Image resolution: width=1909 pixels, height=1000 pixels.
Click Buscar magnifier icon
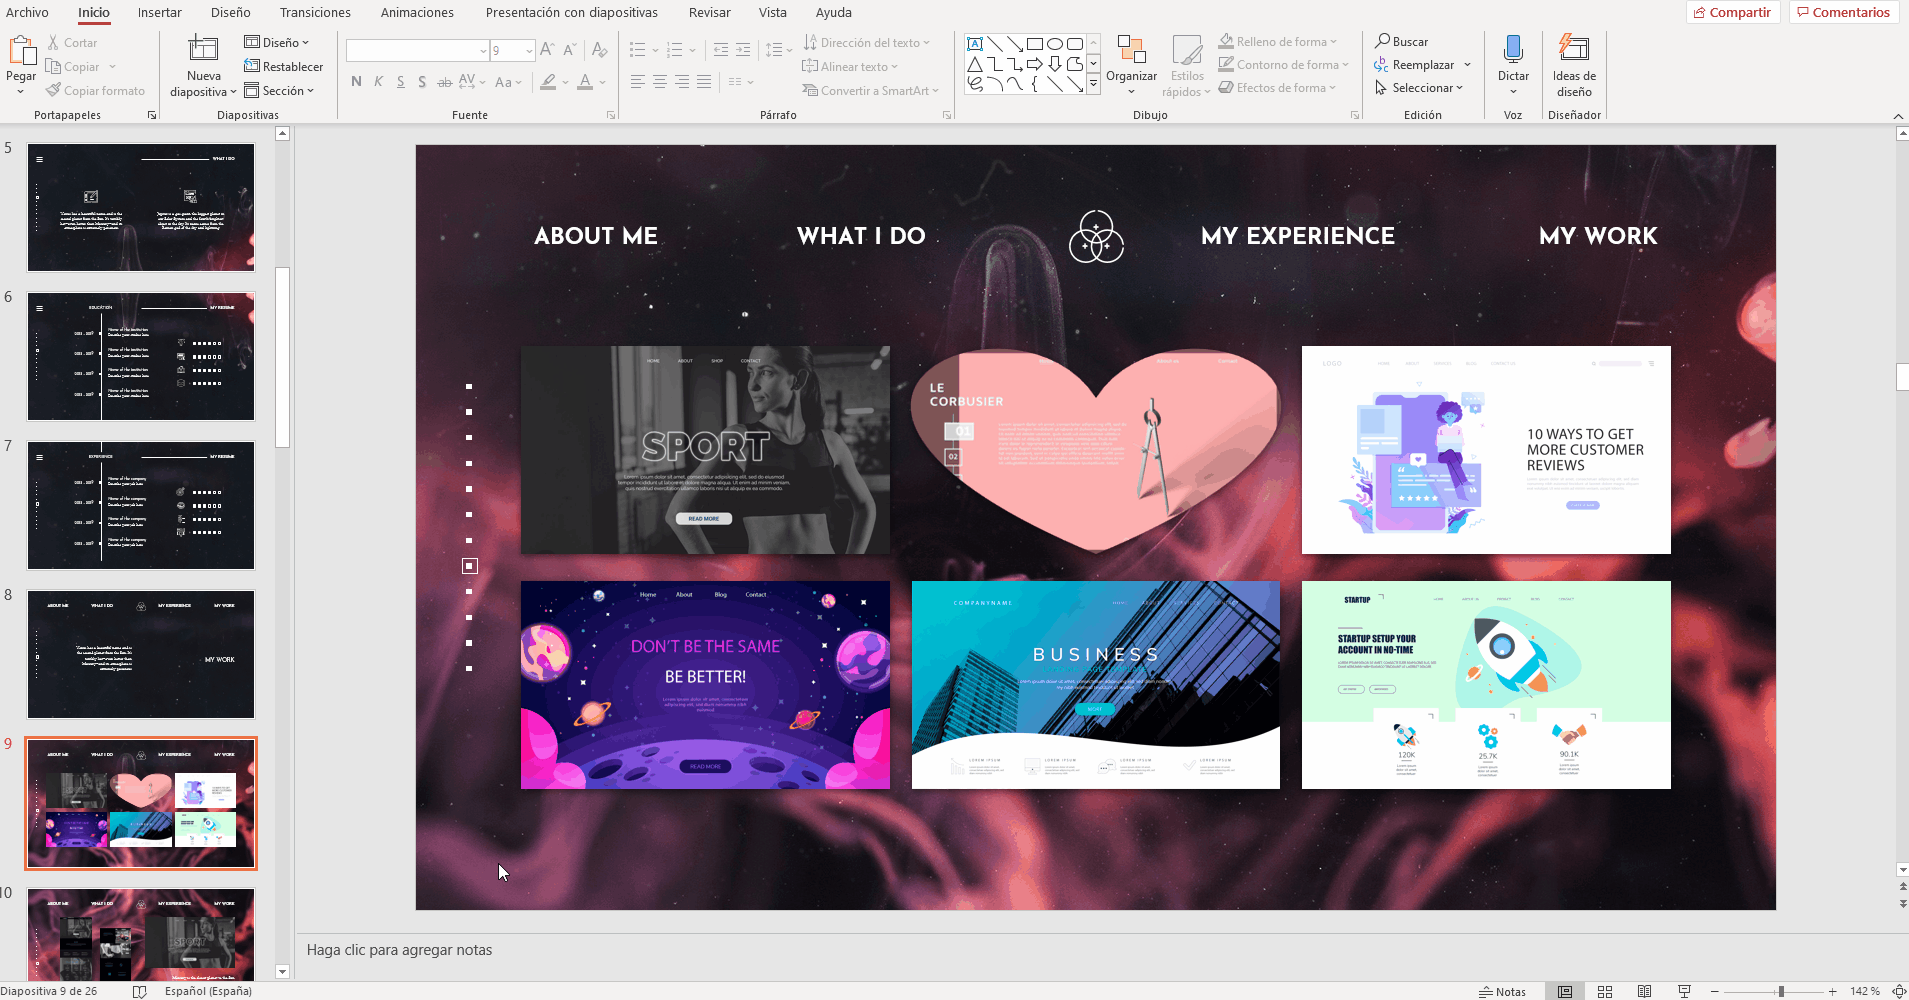click(x=1382, y=41)
